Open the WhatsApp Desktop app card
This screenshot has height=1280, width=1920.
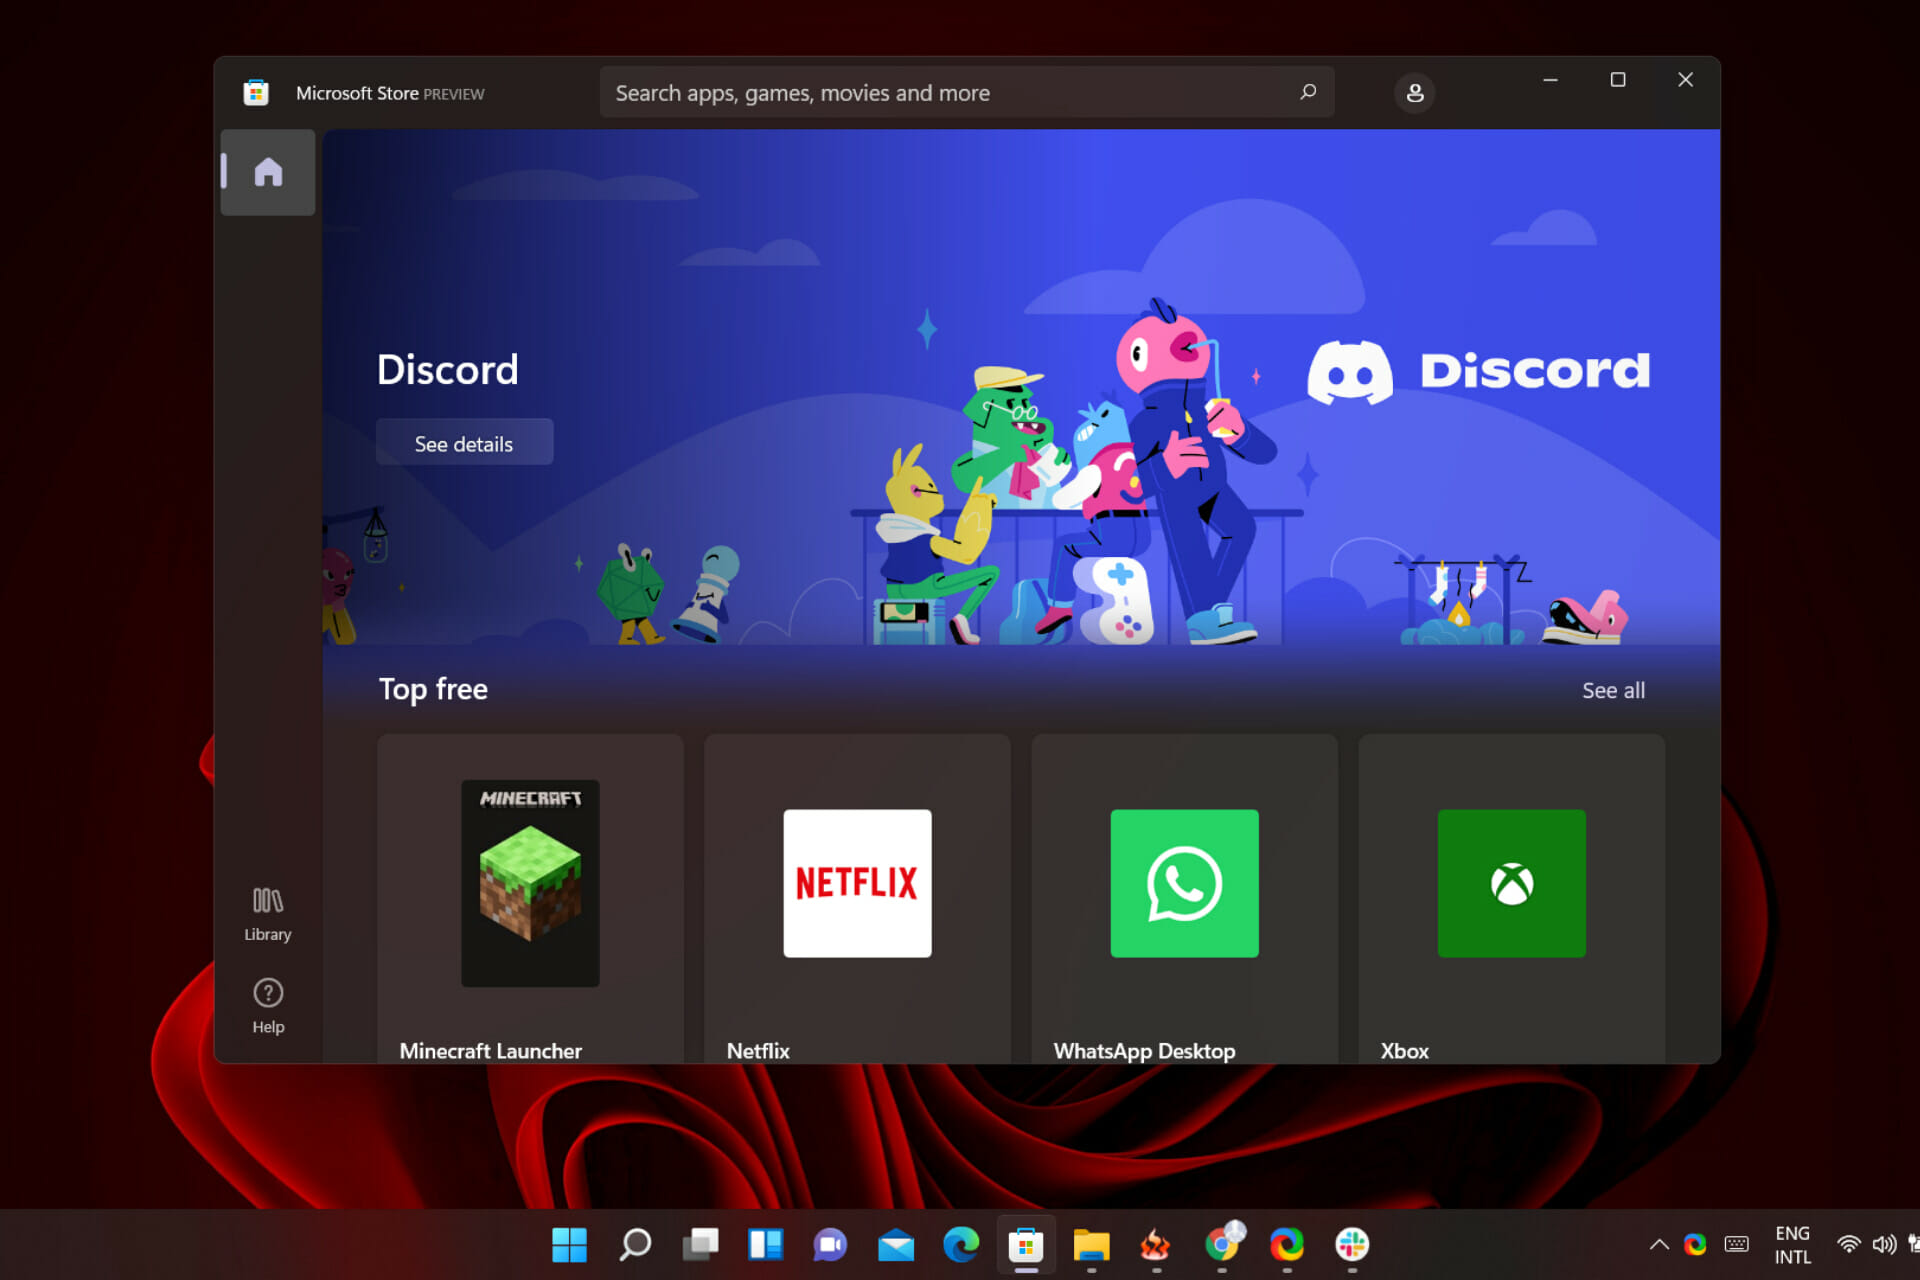coord(1184,898)
